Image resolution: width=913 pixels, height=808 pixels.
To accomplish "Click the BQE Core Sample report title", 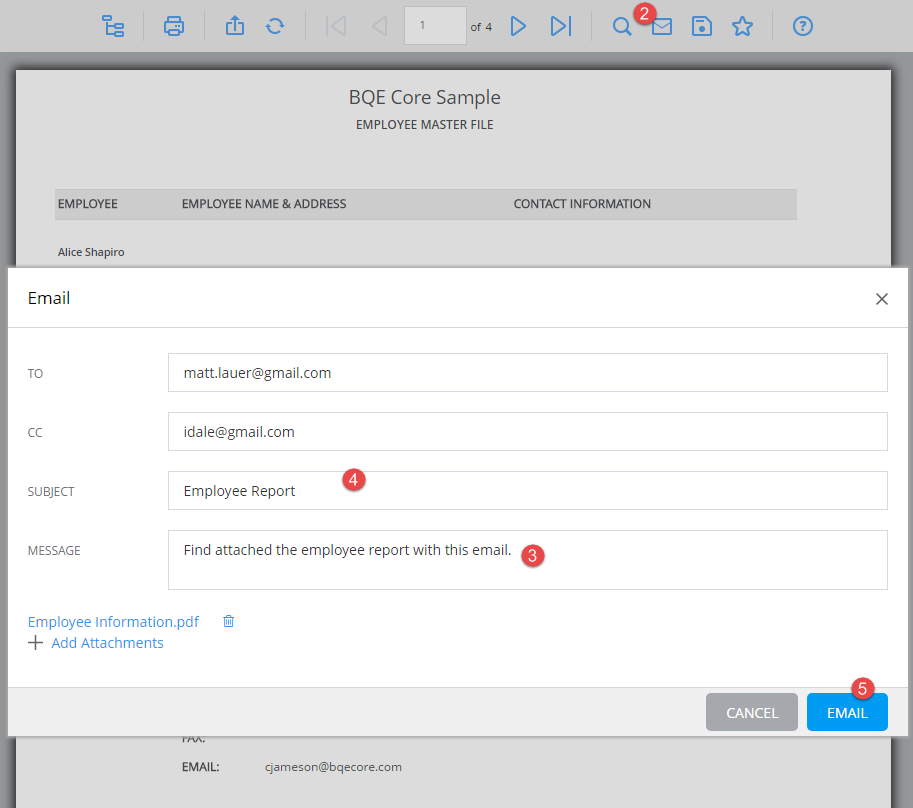I will 424,97.
